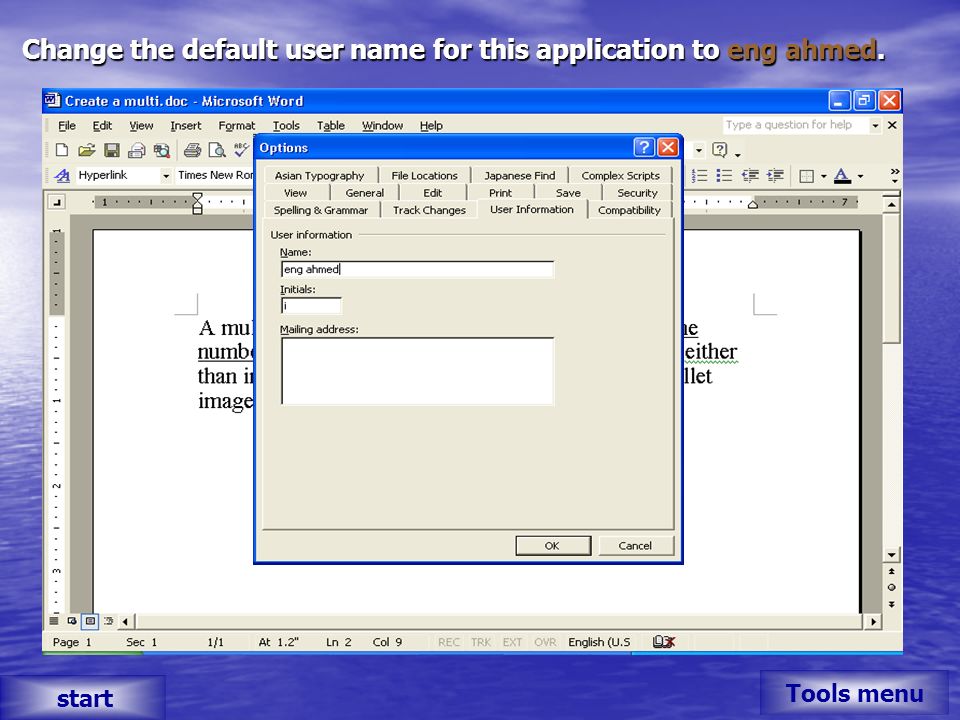
Task: Click the Name field containing eng ahmed
Action: click(418, 269)
